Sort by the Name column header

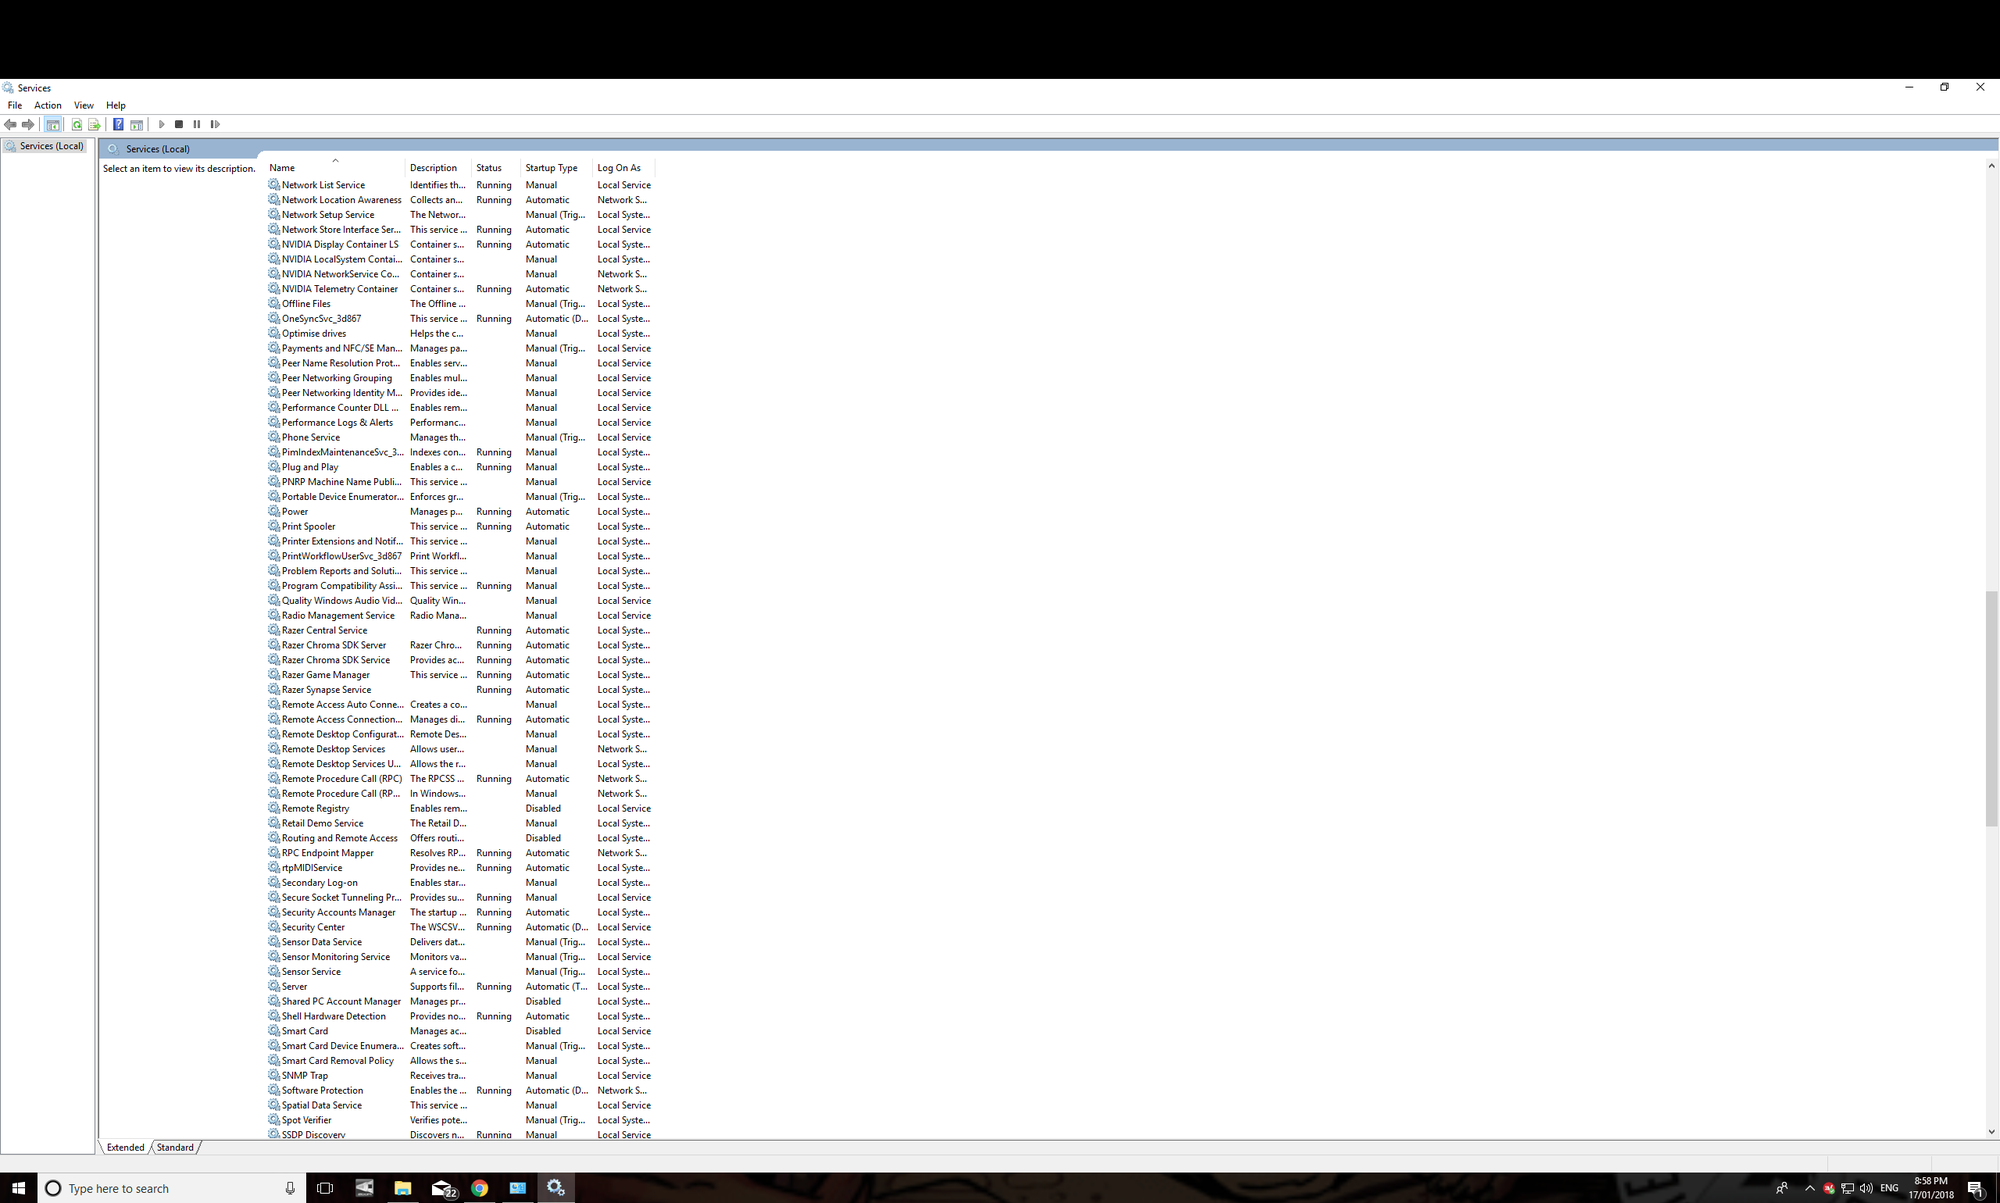(282, 168)
